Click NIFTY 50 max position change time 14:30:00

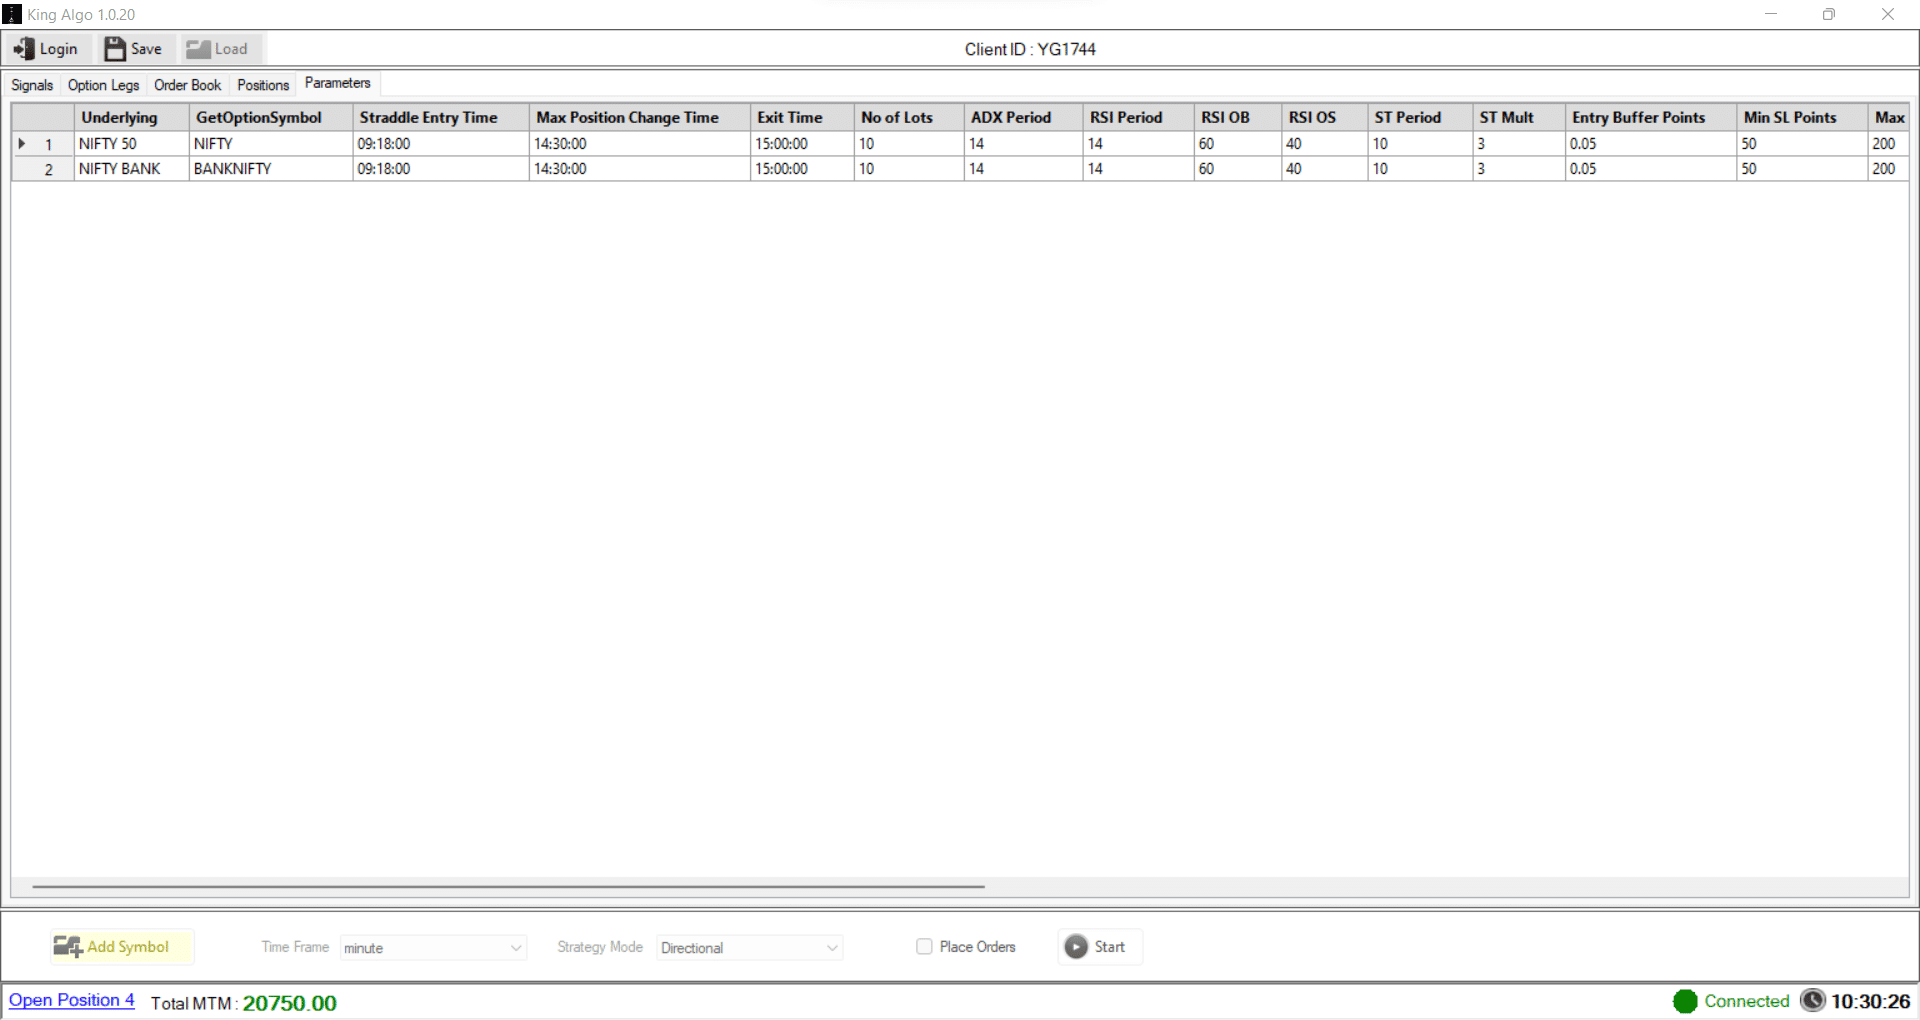(x=639, y=144)
